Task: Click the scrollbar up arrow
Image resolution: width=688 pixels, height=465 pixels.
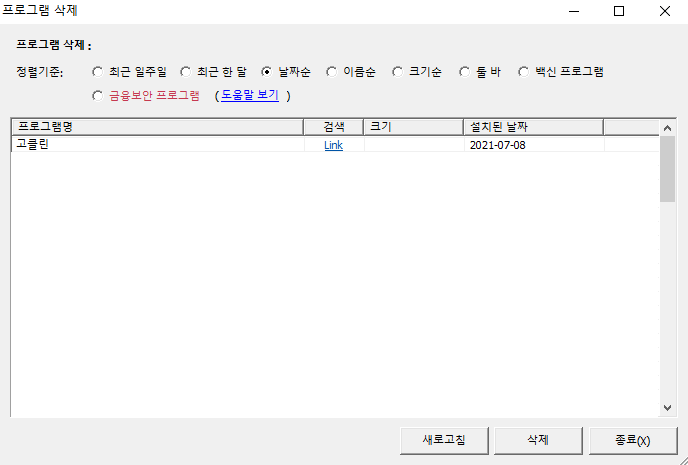Action: (667, 128)
